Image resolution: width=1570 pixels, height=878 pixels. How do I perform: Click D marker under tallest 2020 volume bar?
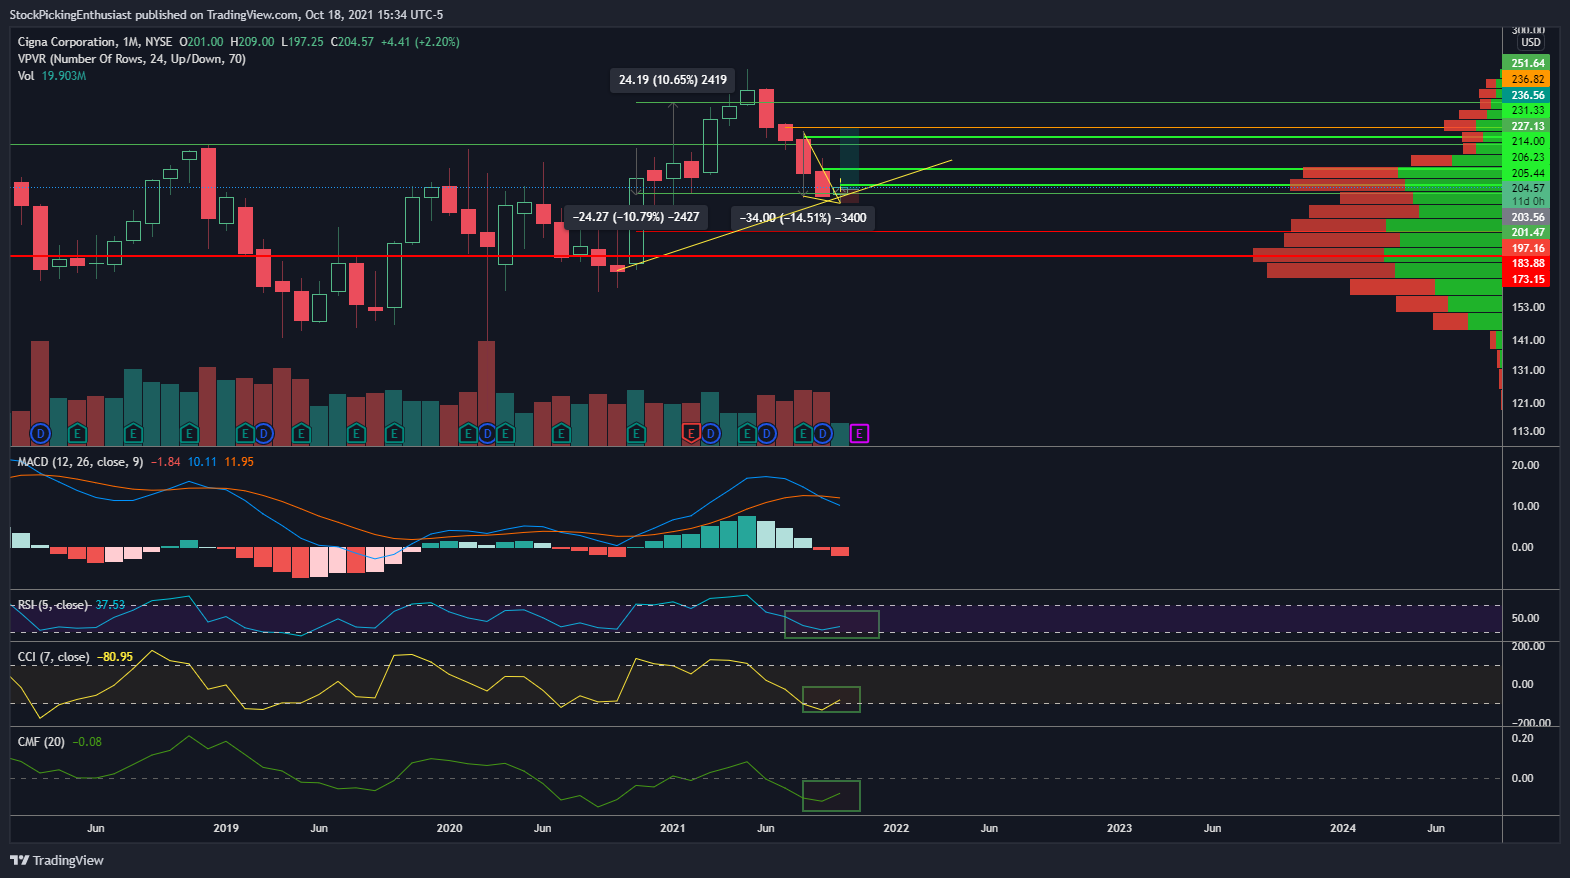point(487,433)
